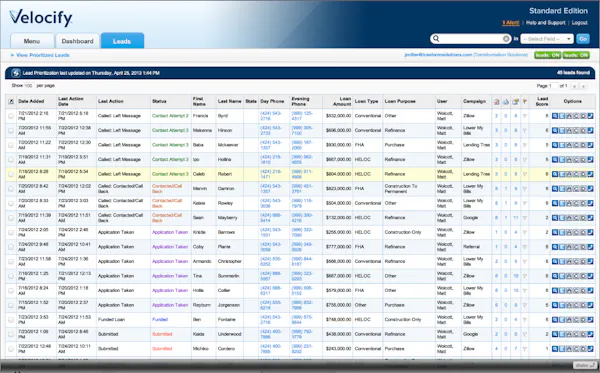Image resolution: width=600 pixels, height=373 pixels.
Task: Click the Go search button
Action: pos(583,39)
